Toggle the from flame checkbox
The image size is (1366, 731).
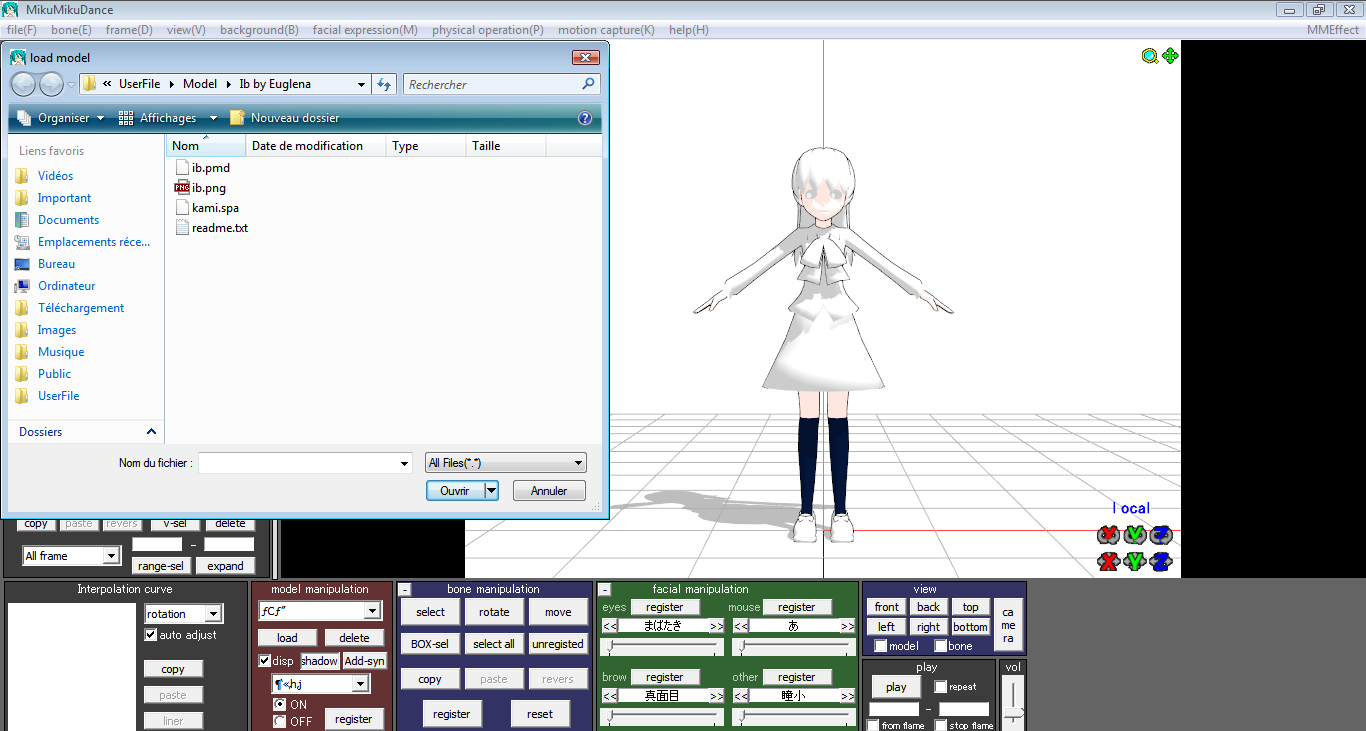pos(873,726)
